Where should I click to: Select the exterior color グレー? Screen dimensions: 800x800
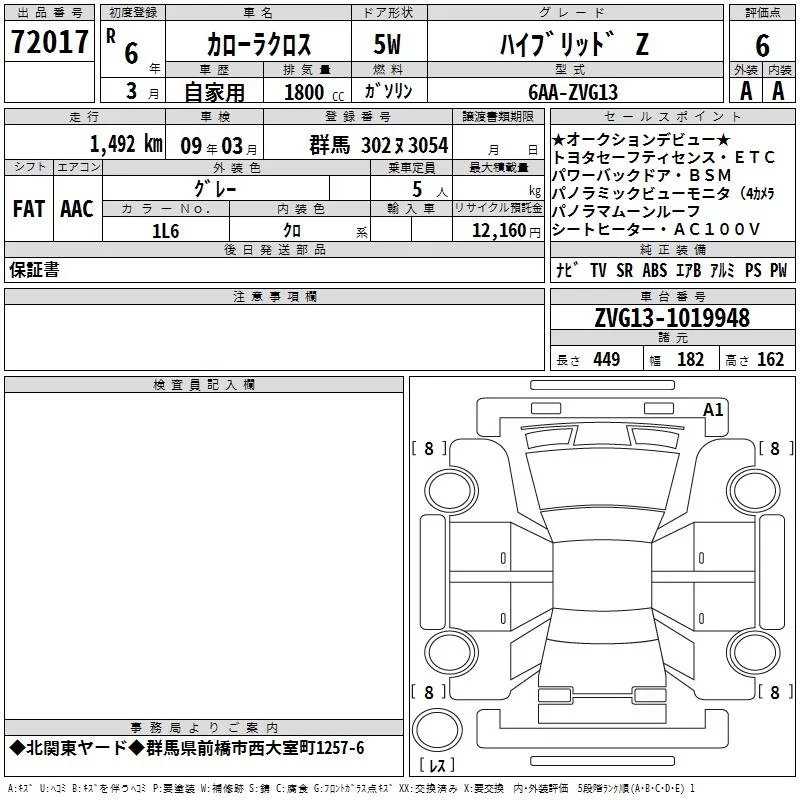click(x=216, y=189)
